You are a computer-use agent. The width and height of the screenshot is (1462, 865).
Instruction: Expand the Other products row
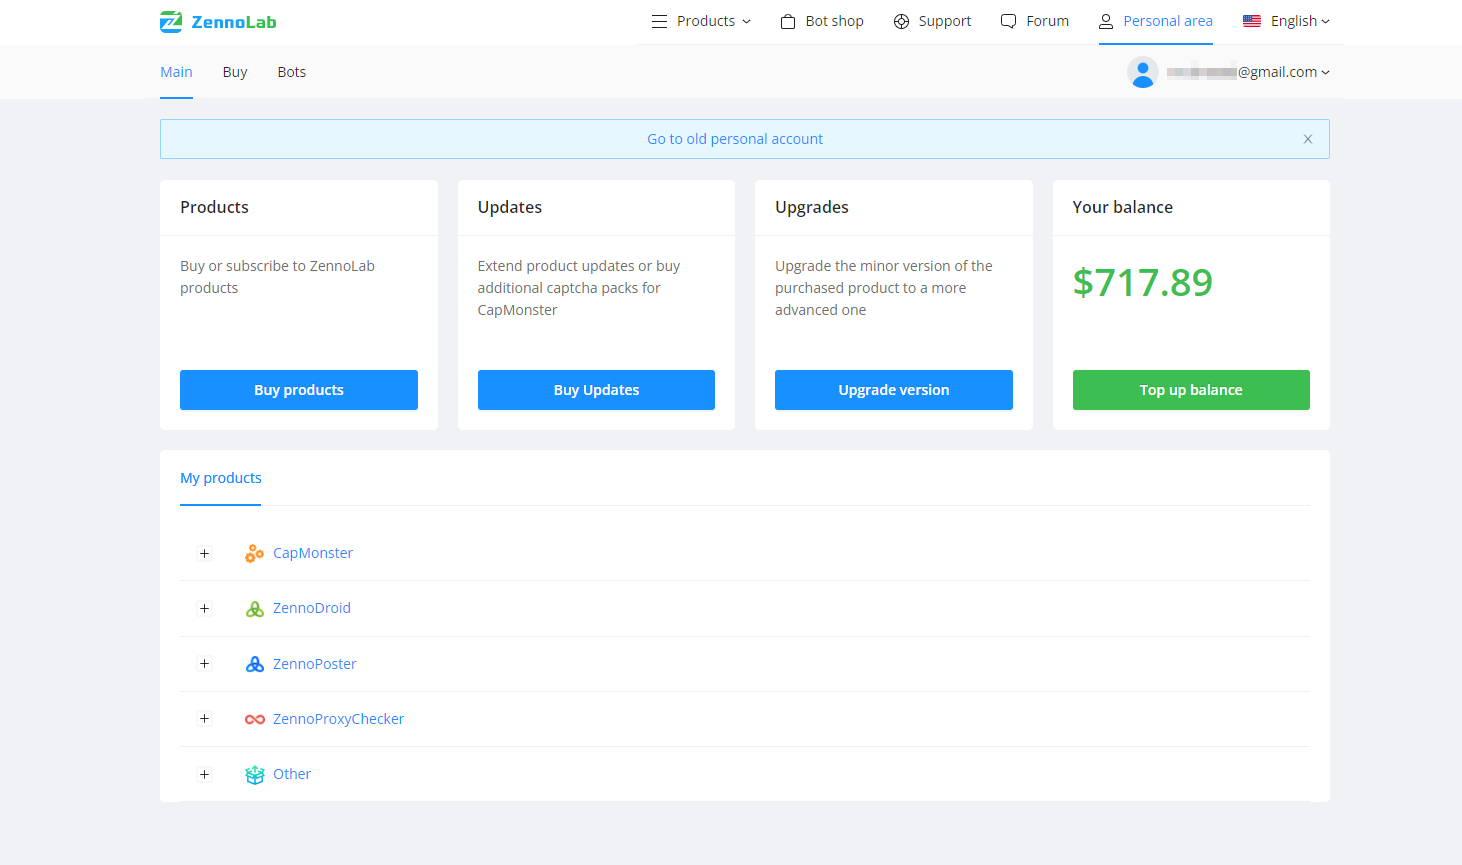coord(204,774)
